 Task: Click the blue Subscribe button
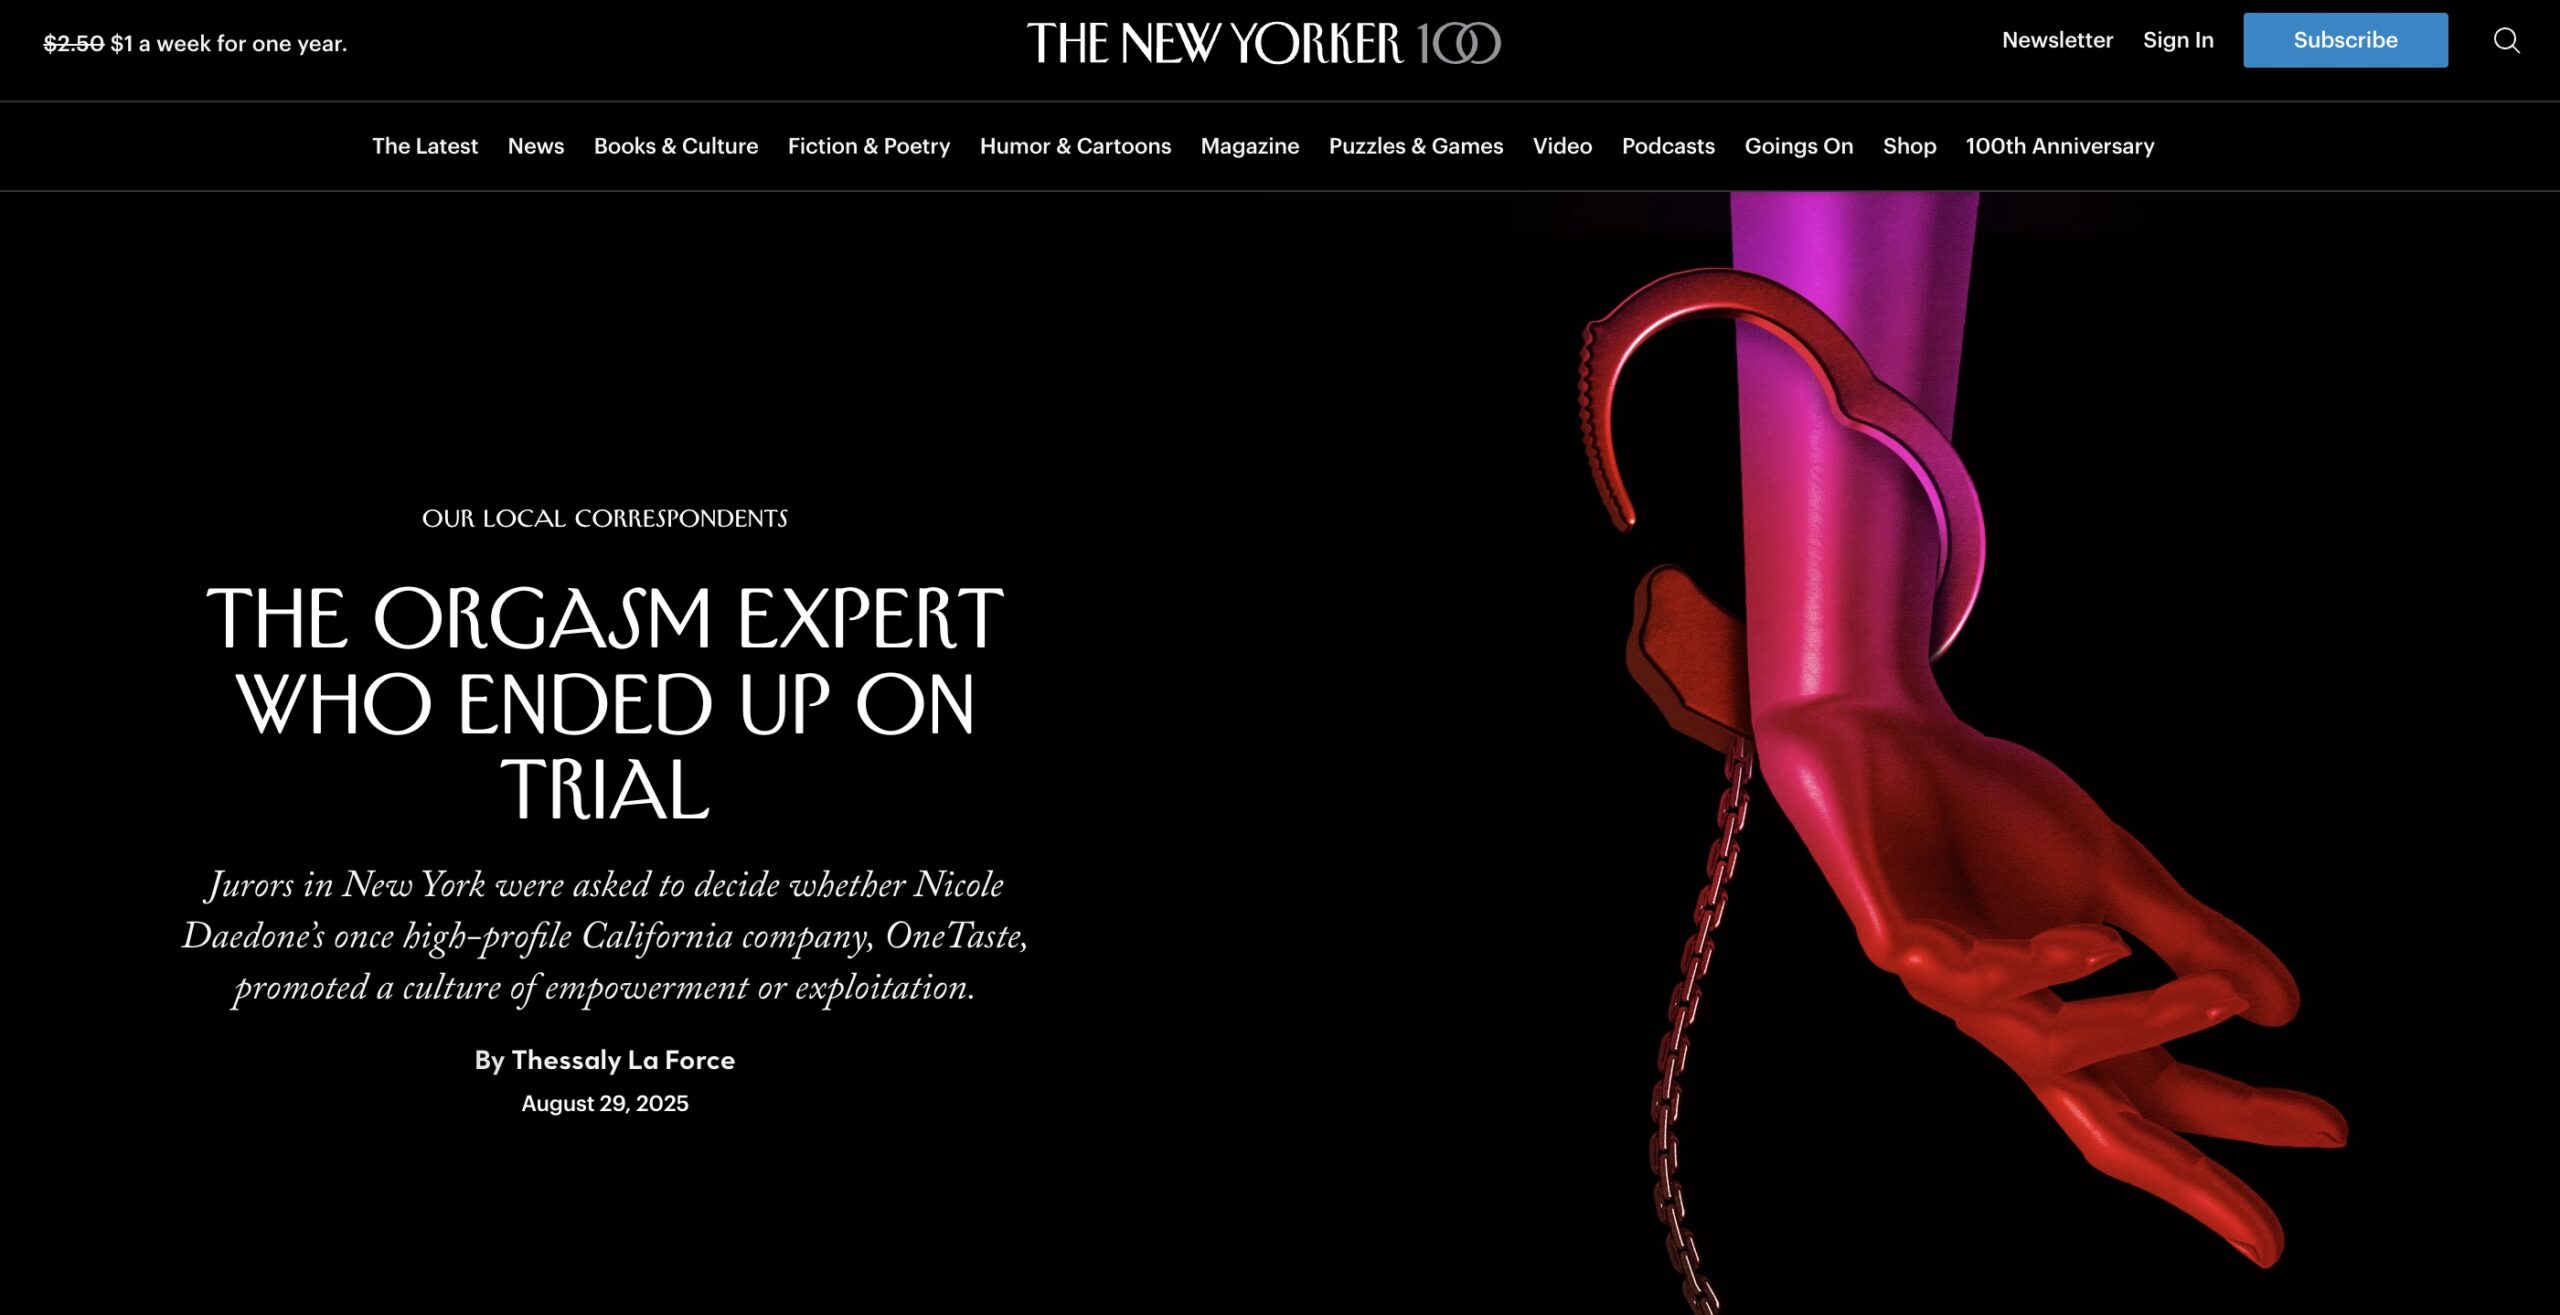(2345, 40)
